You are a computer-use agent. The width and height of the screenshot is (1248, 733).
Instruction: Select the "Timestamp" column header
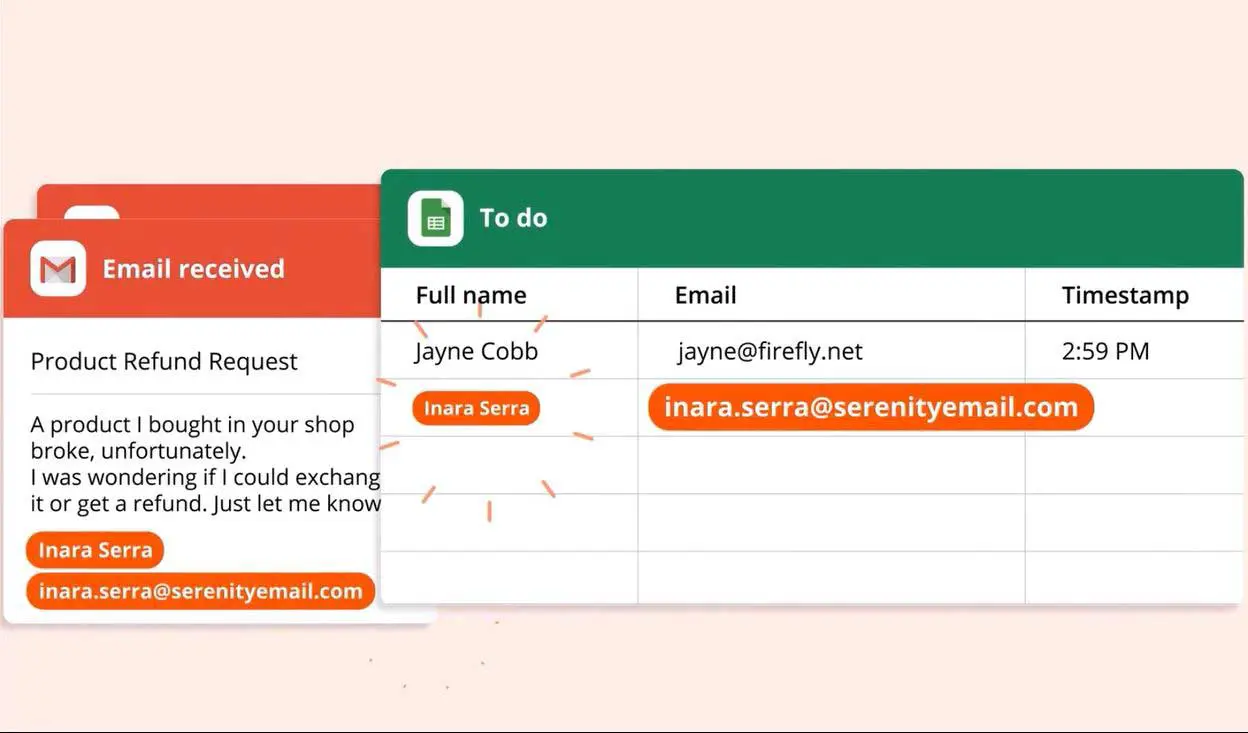(x=1125, y=296)
